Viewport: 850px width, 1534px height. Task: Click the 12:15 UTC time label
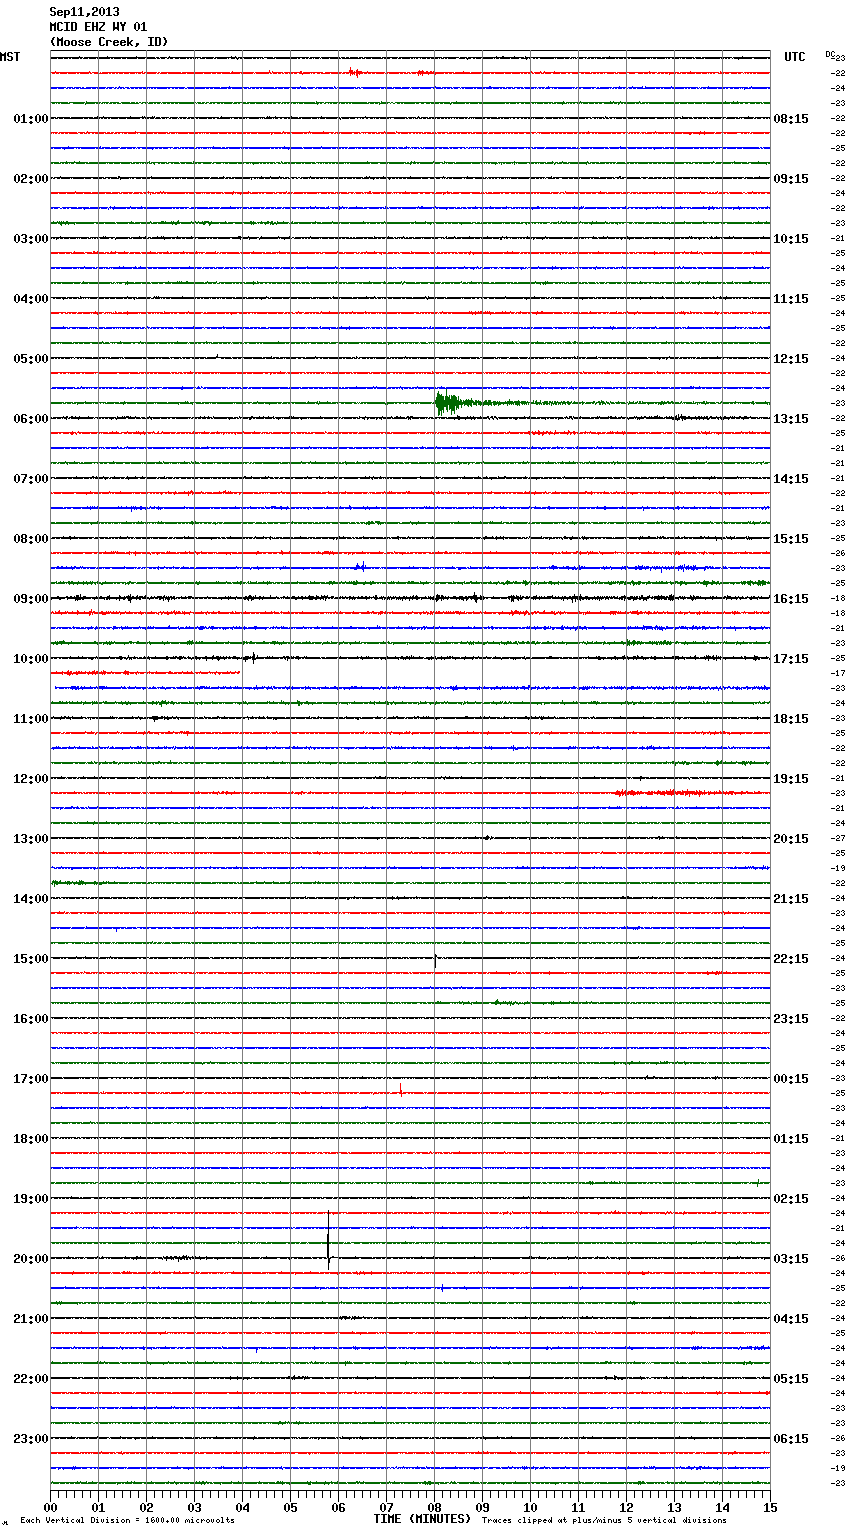791,359
